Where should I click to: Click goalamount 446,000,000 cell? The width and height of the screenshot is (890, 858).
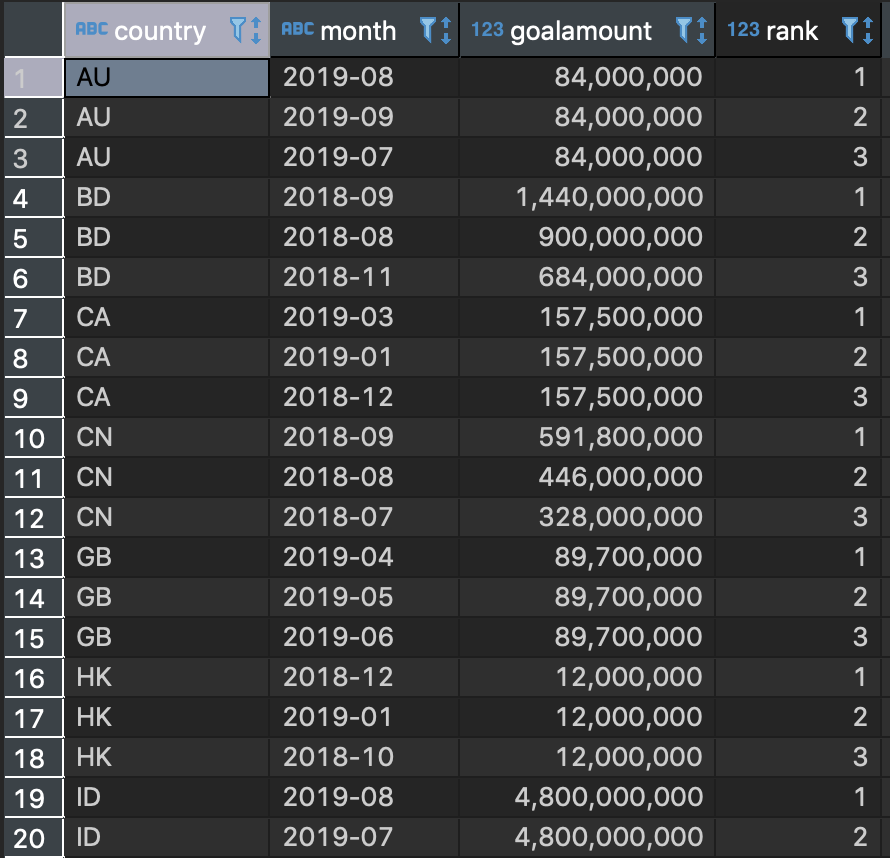[587, 477]
